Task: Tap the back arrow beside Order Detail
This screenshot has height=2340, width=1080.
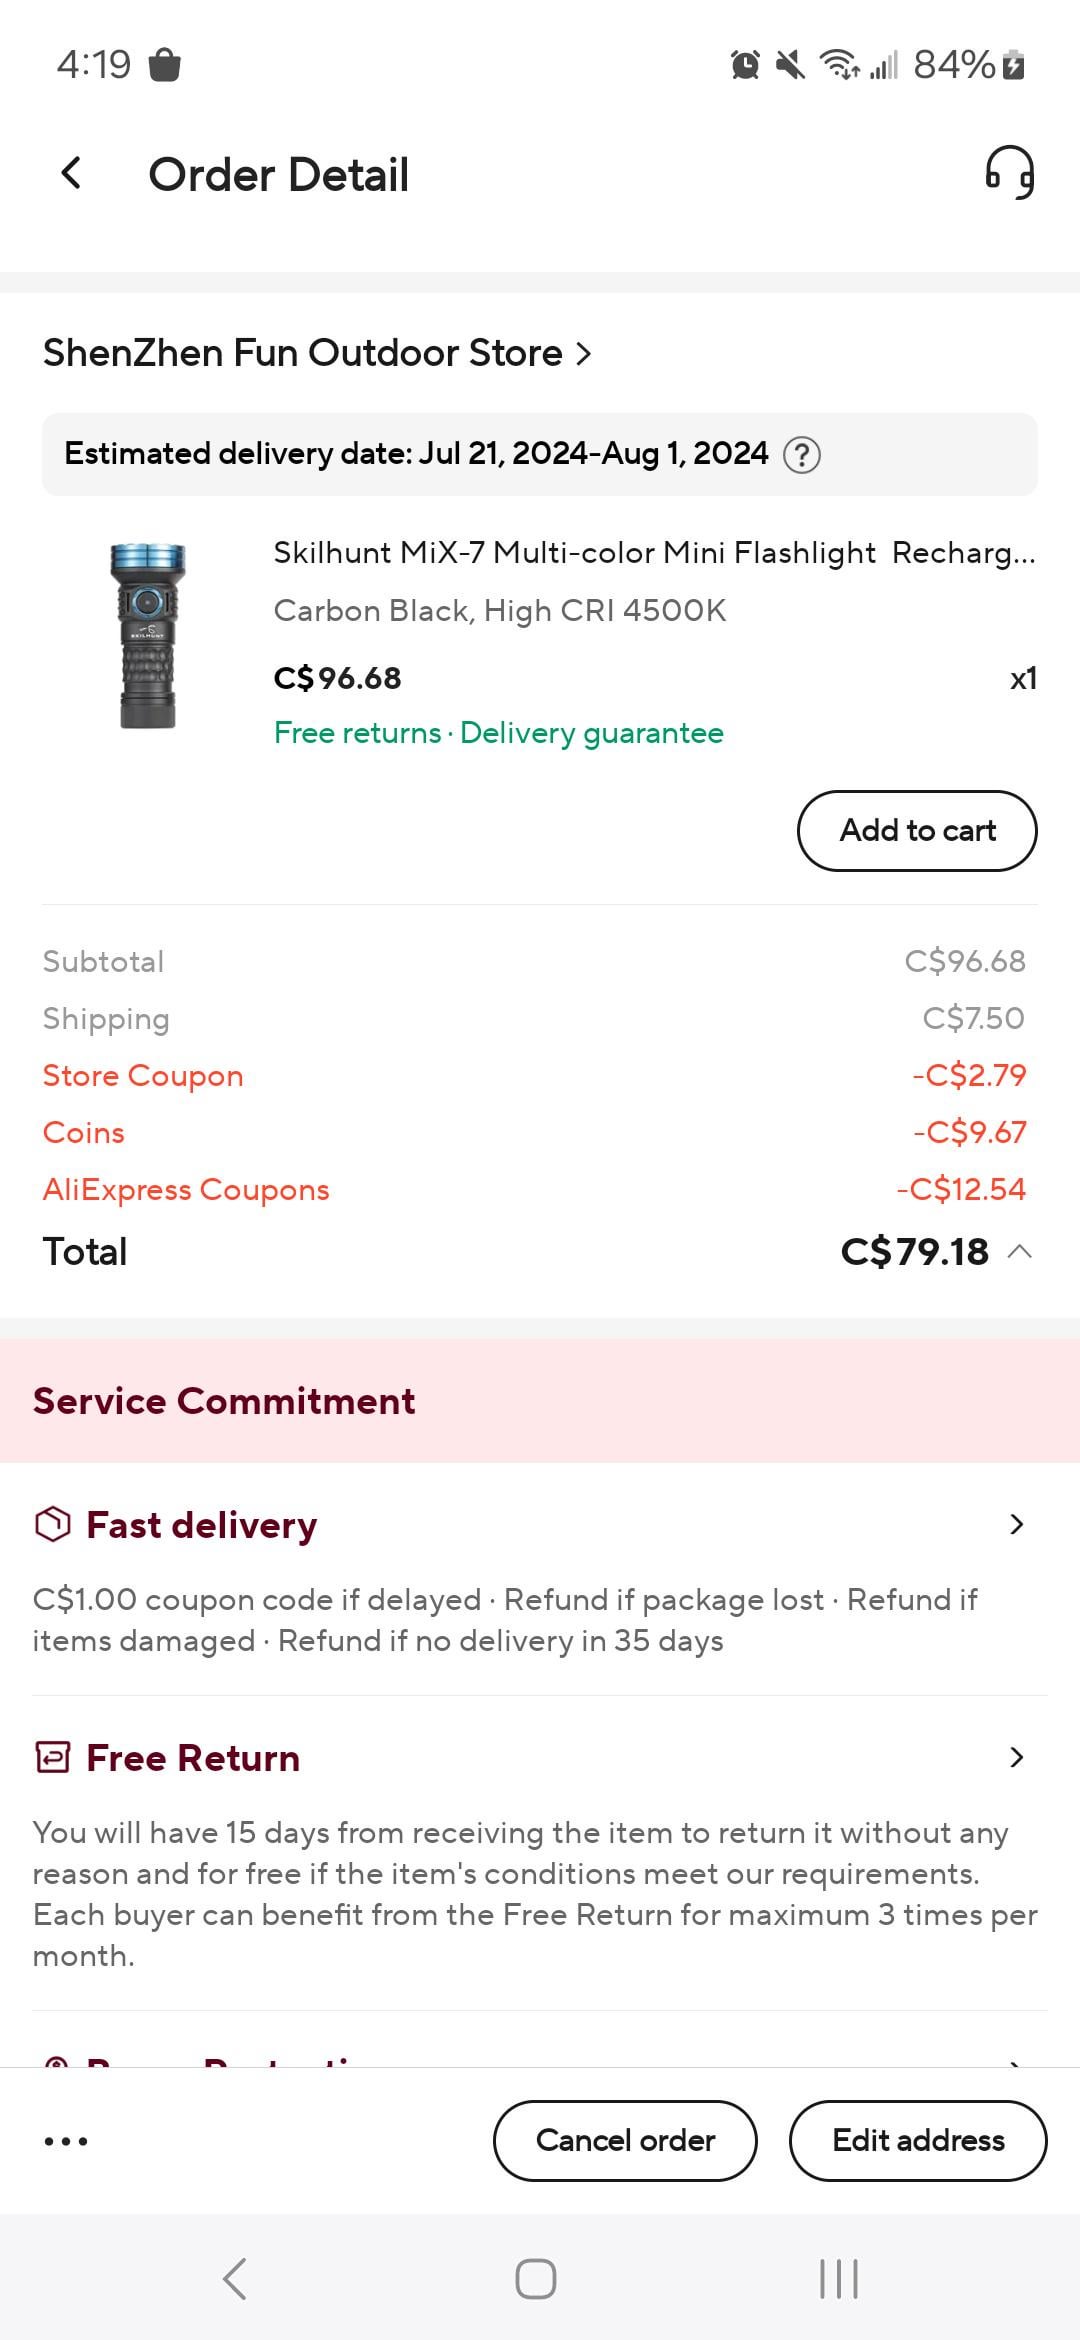Action: (x=71, y=174)
